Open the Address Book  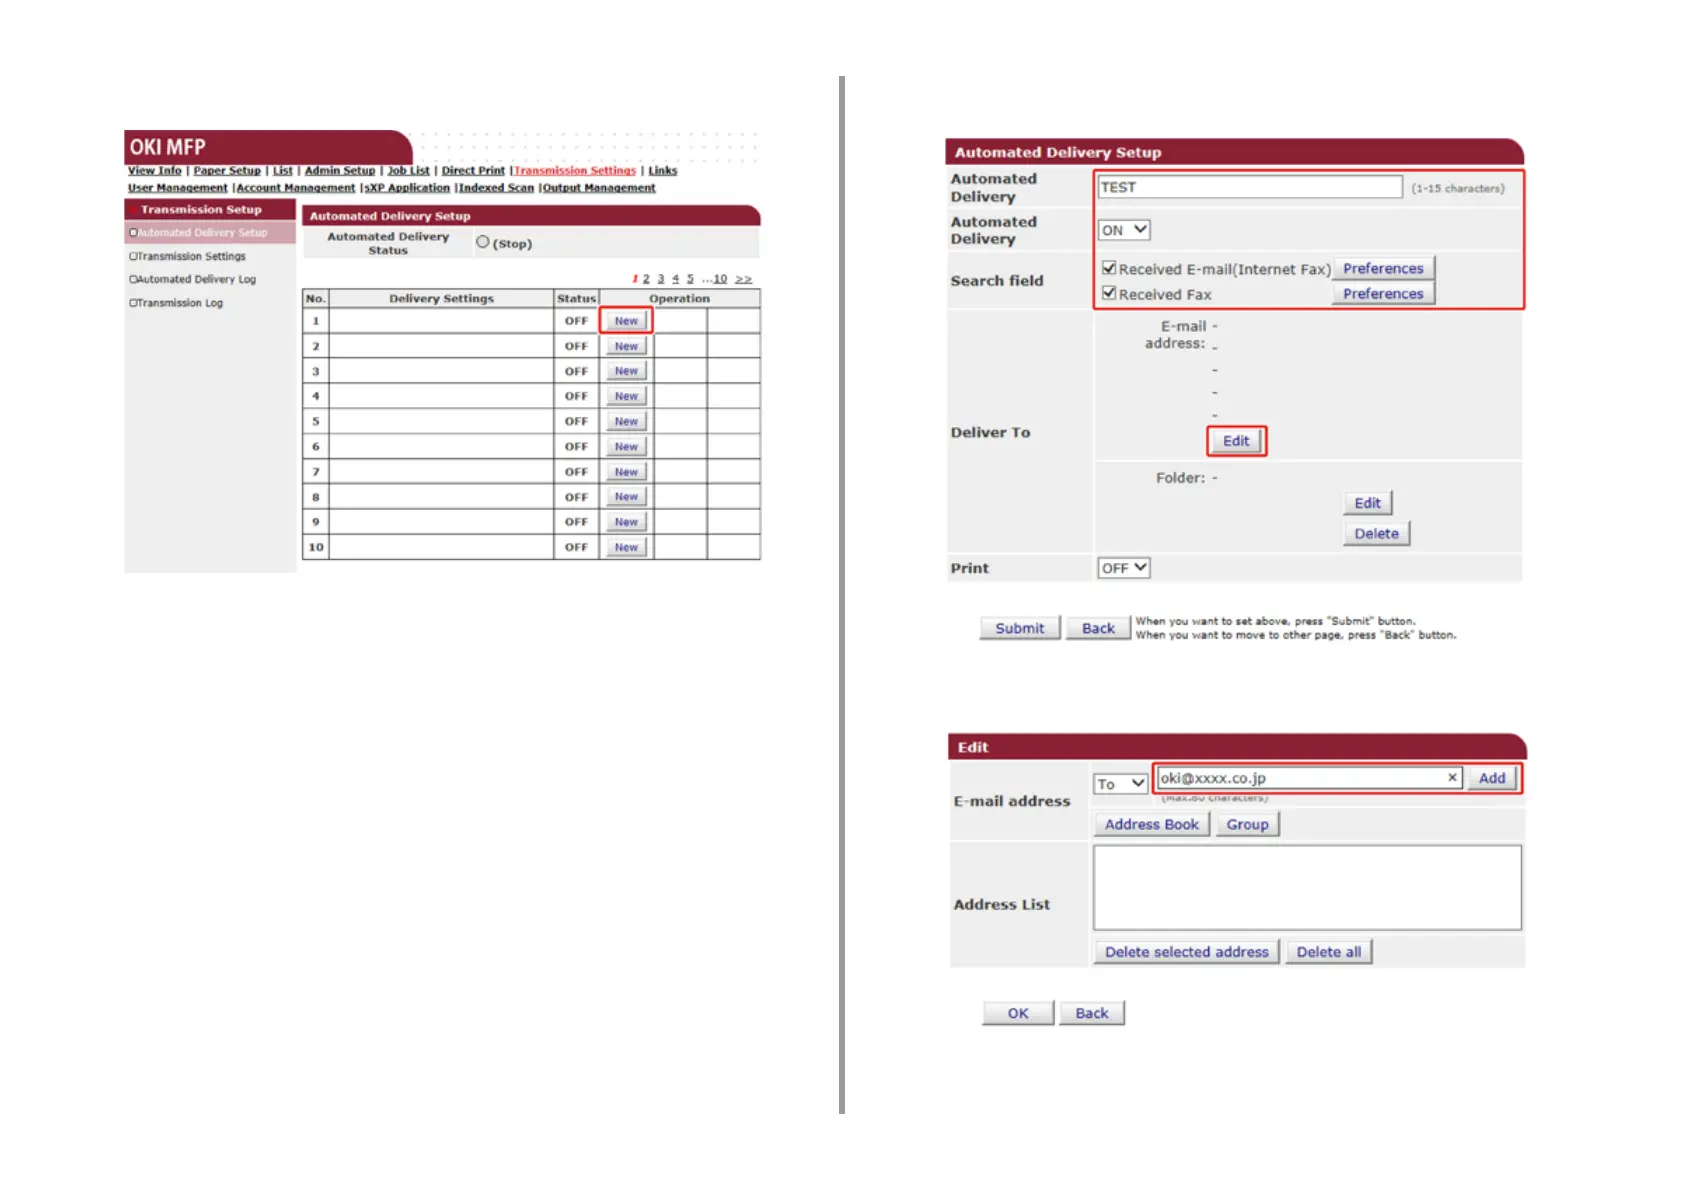point(1152,824)
